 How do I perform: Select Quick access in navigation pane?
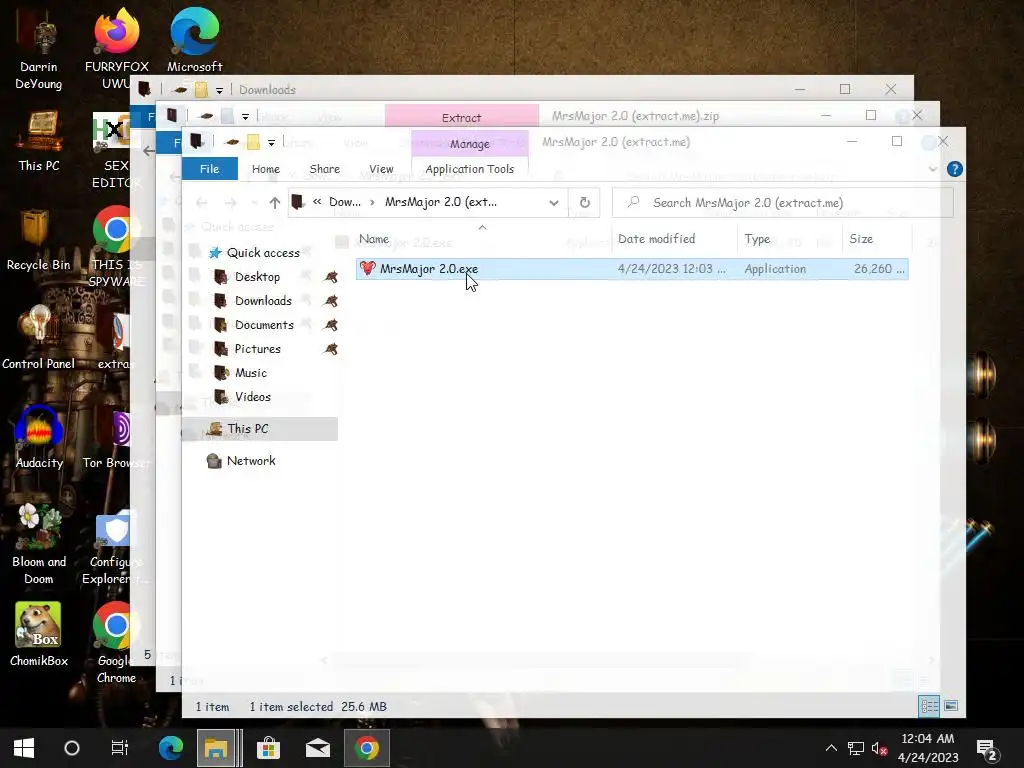263,253
